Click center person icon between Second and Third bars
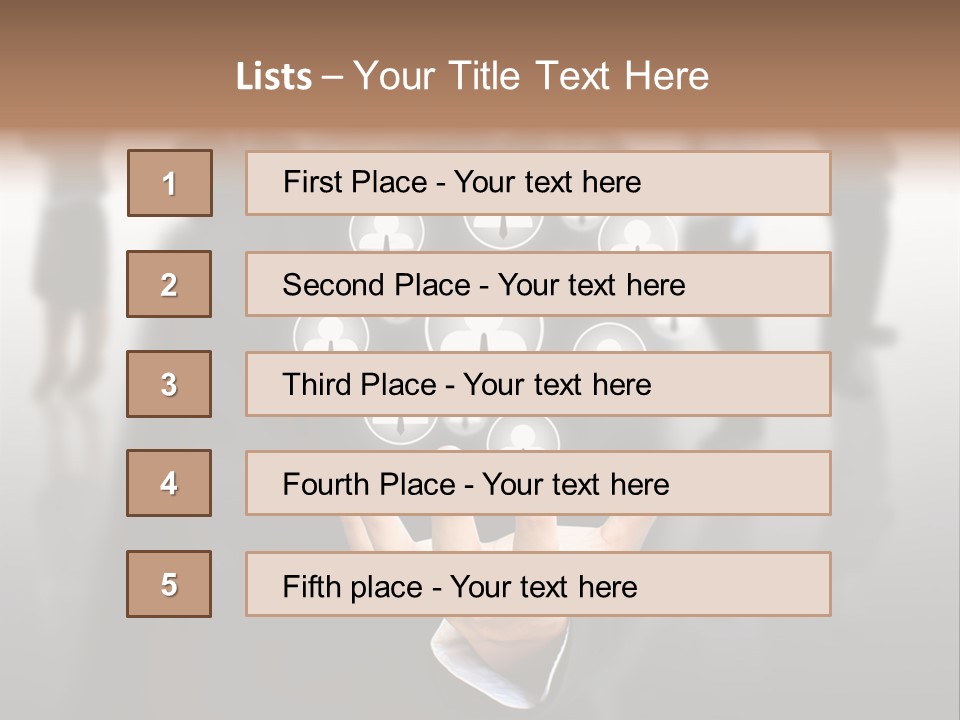960x720 pixels. click(x=484, y=334)
